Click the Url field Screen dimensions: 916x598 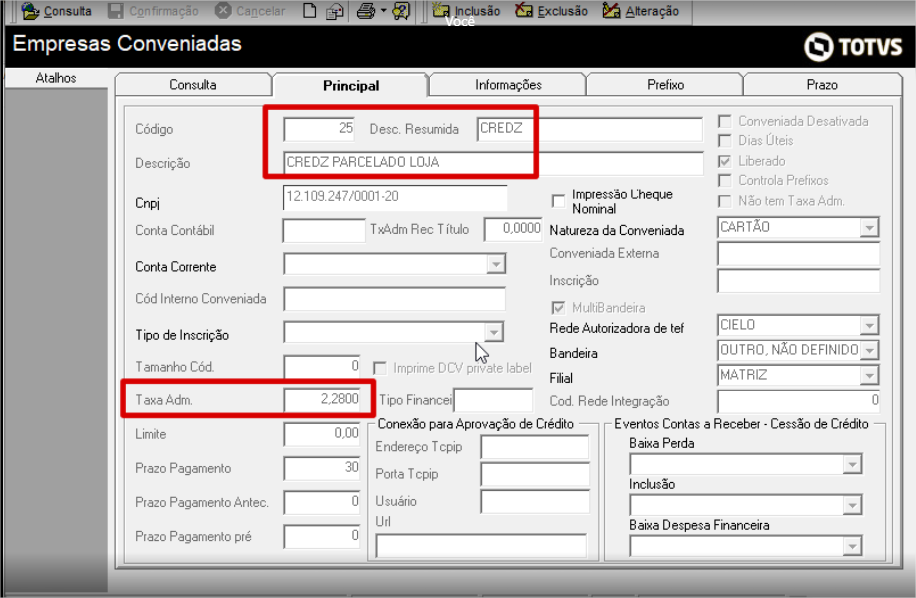pyautogui.click(x=481, y=546)
